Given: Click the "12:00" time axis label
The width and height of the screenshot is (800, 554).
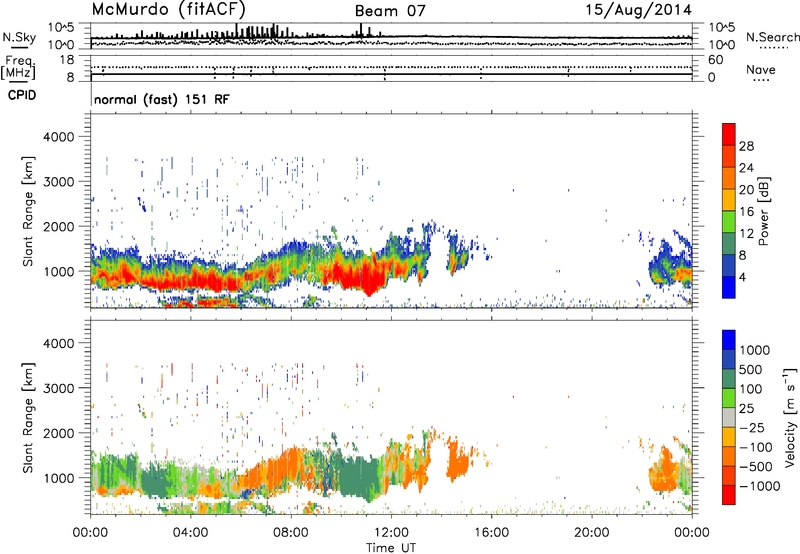Looking at the screenshot, I should pos(391,533).
